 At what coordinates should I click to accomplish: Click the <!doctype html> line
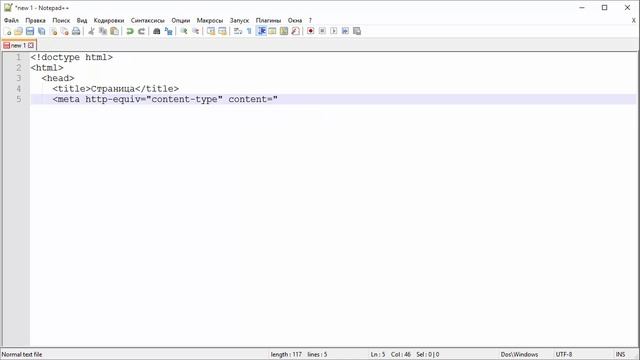pos(71,57)
